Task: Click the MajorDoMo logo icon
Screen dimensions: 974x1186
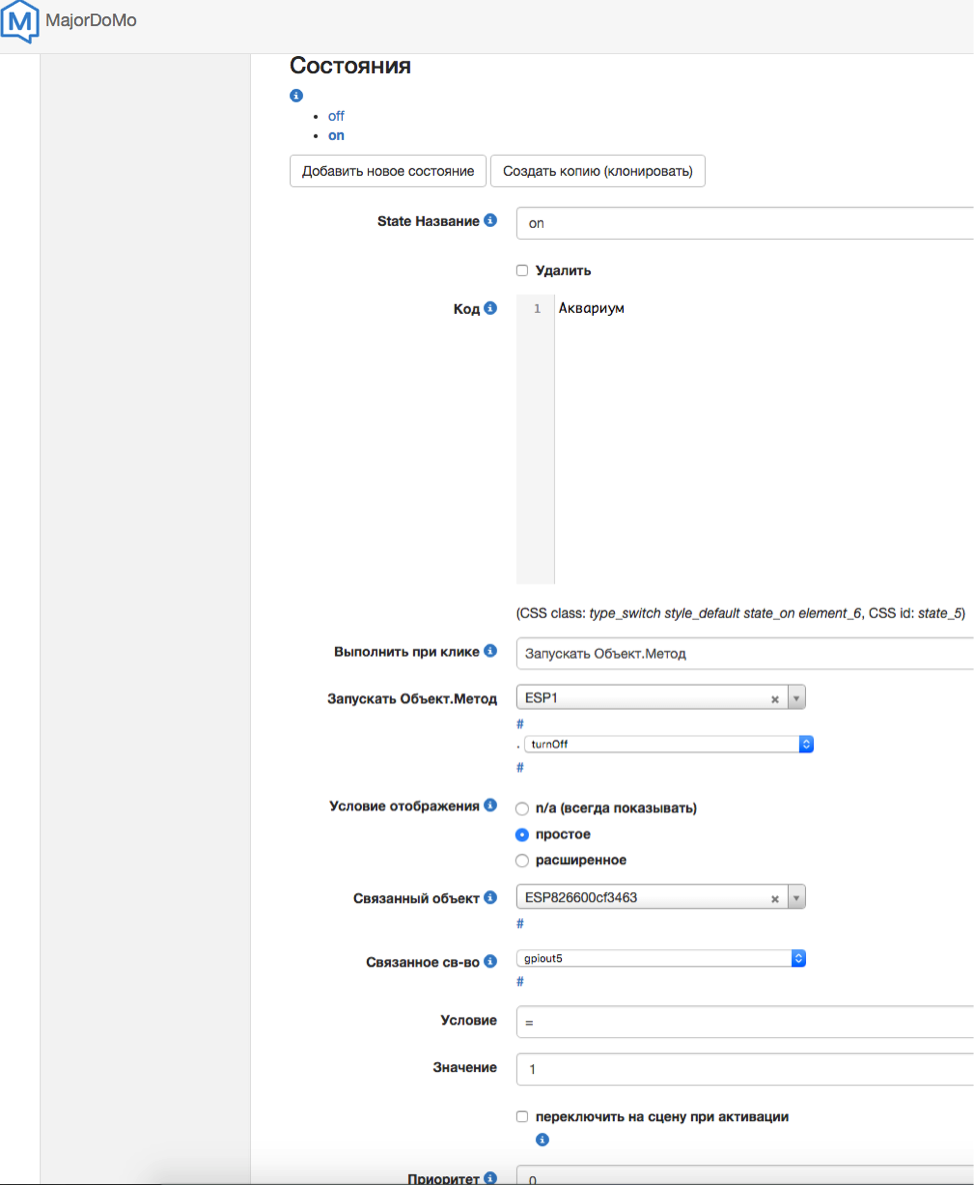Action: coord(22,22)
